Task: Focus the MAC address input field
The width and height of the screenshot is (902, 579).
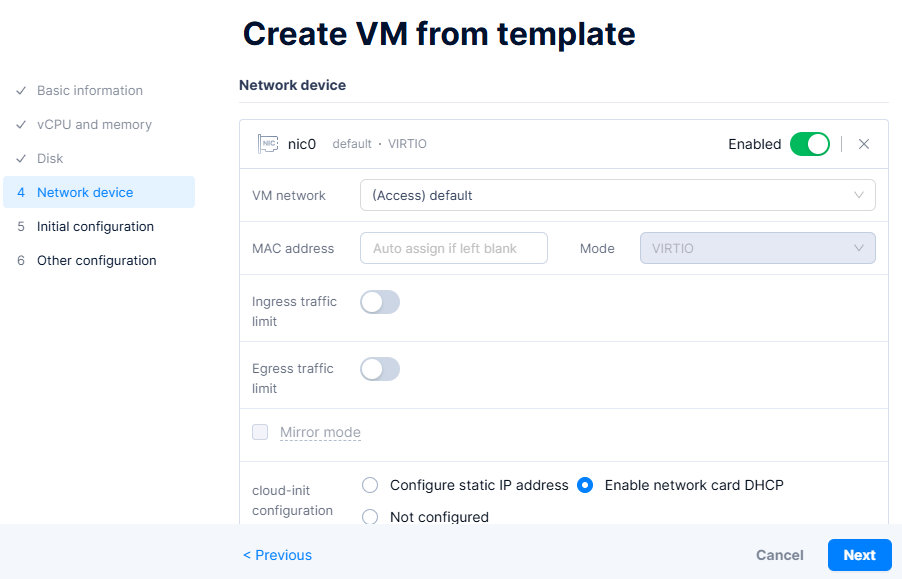Action: tap(454, 248)
